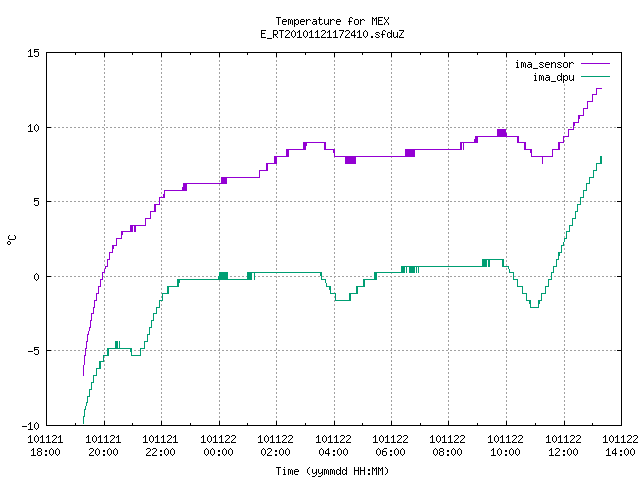Screen dimensions: 640x480
Task: Click the ima_sensor curve peak near 12.5°C
Action: pos(599,89)
